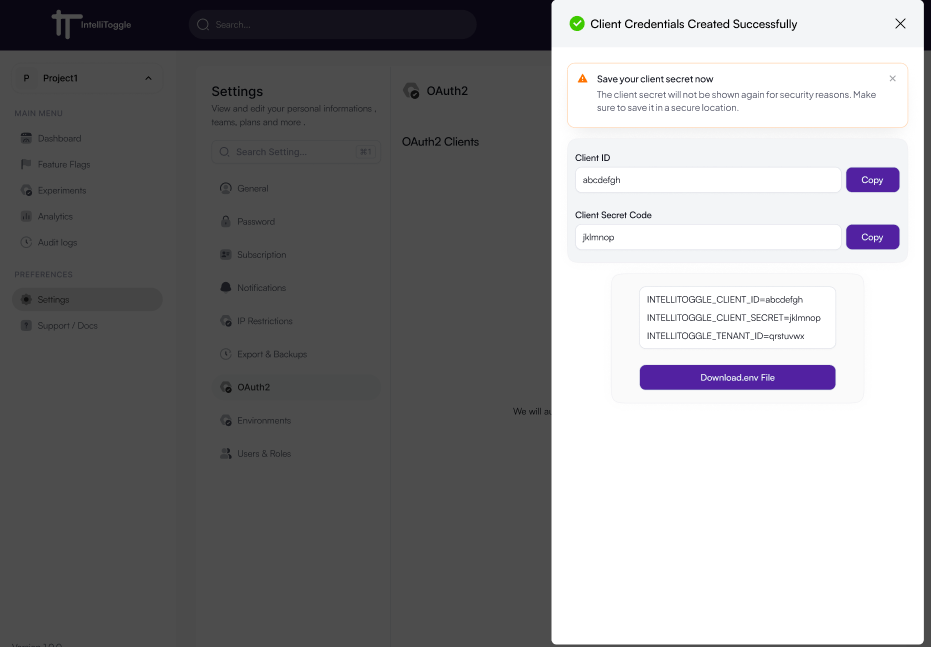Click the Feature Flags flag icon

(x=27, y=164)
